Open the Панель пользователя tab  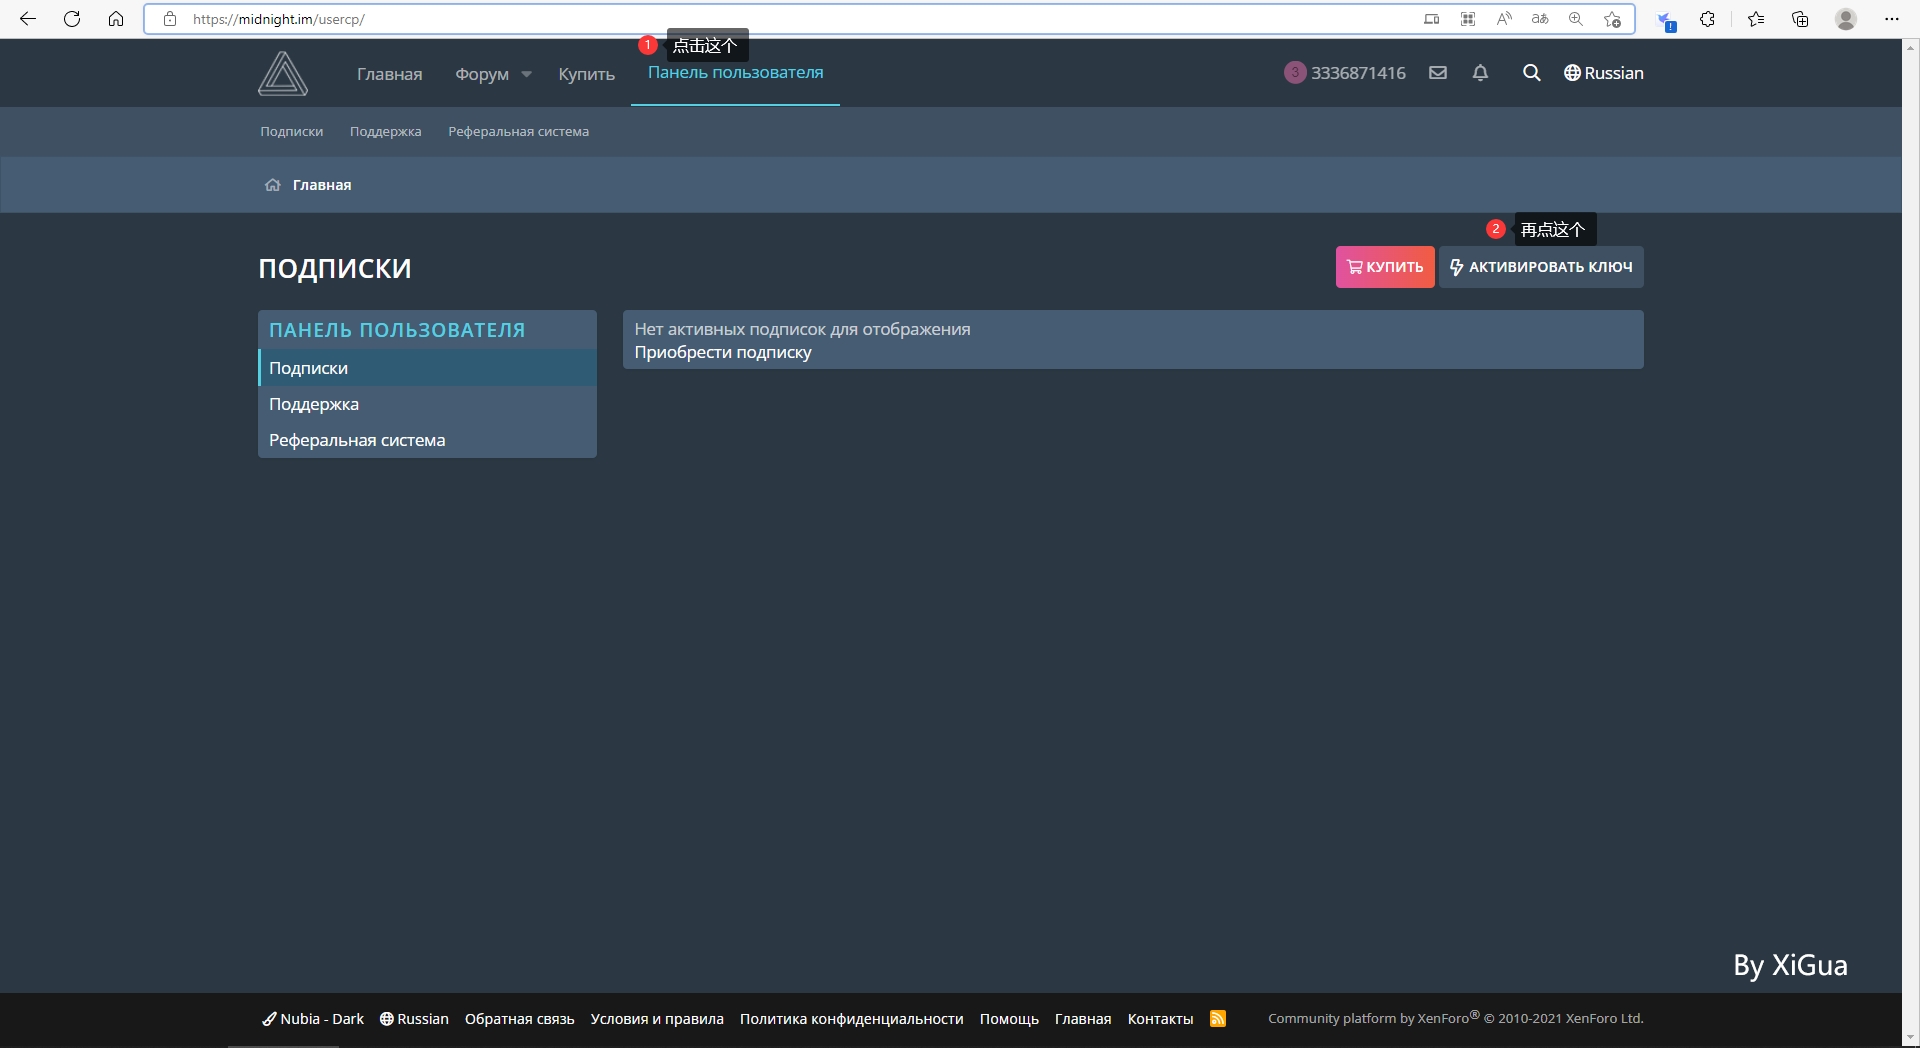click(x=735, y=73)
